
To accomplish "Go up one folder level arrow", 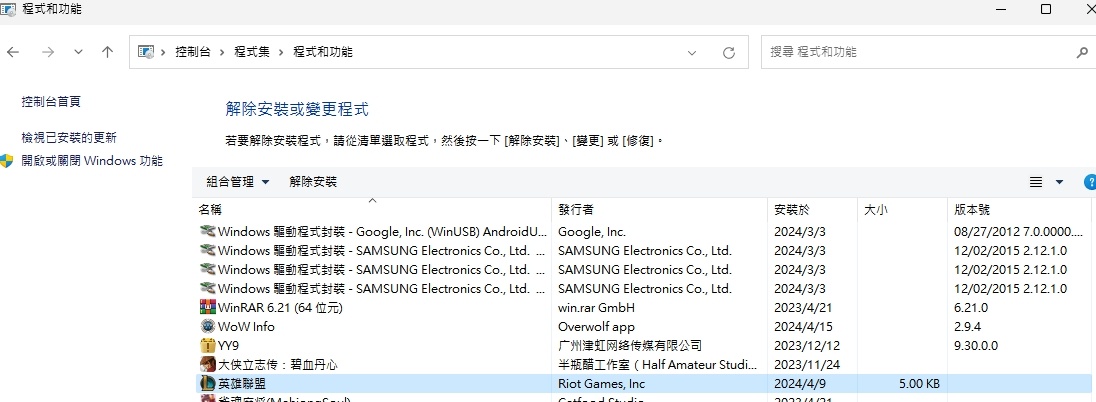I will pos(107,52).
